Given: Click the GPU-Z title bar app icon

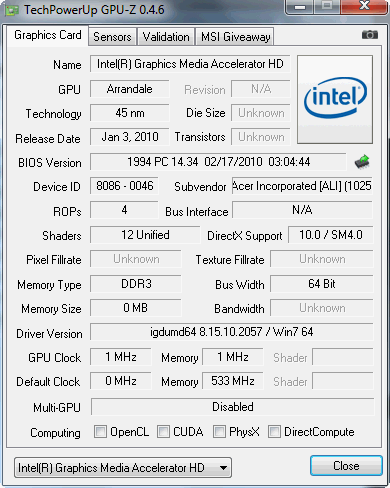Looking at the screenshot, I should click(12, 10).
